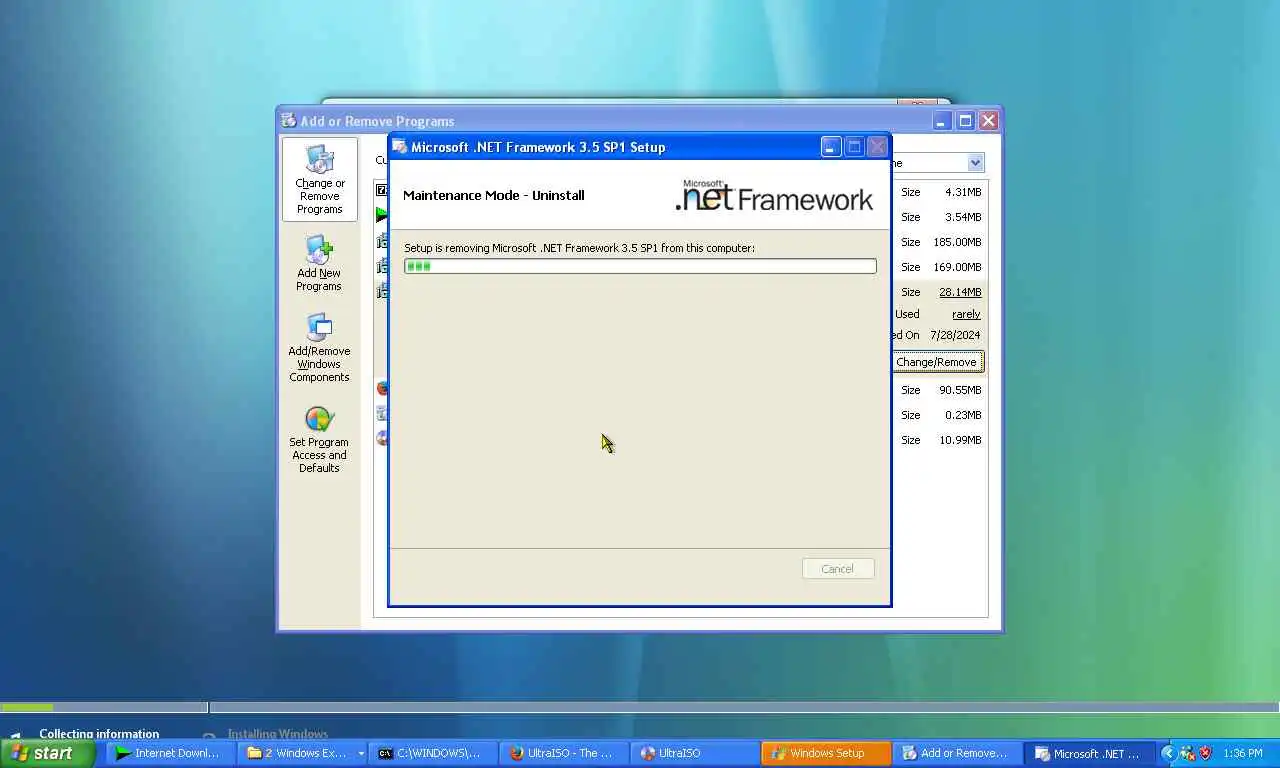Click the Change/Remove button
This screenshot has height=768, width=1280.
936,362
